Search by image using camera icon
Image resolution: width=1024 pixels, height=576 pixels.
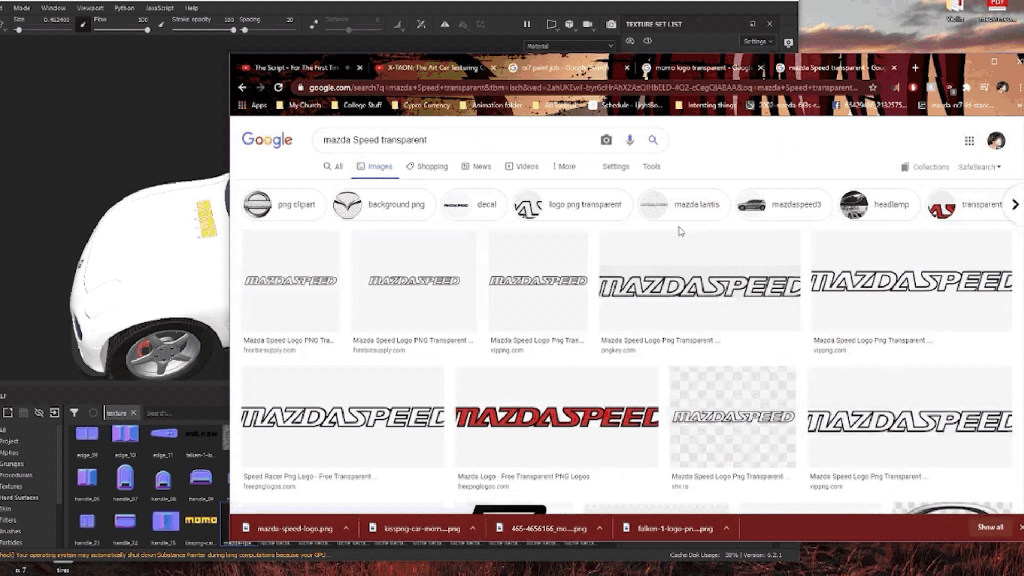606,140
